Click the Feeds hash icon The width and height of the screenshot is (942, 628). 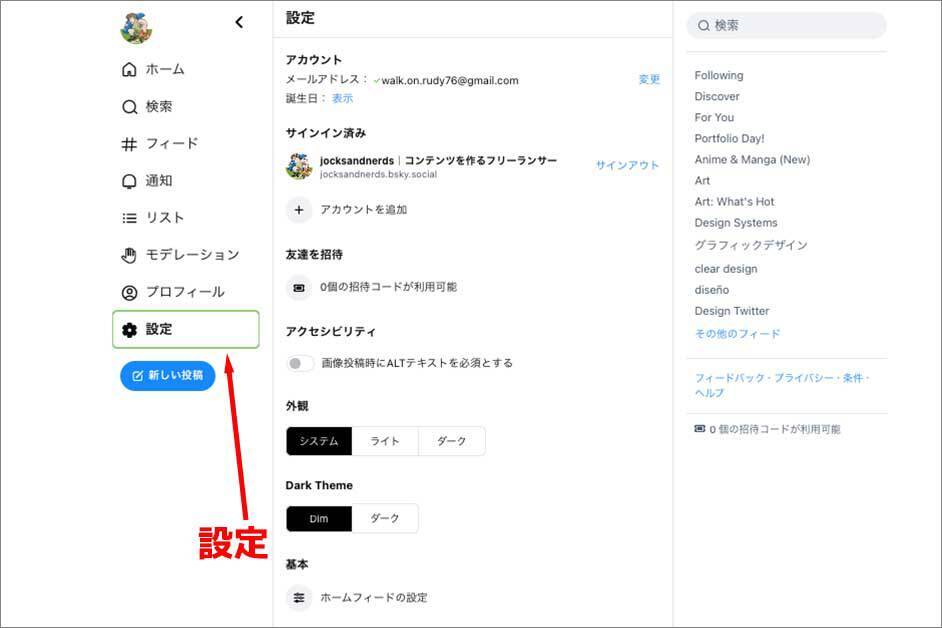[129, 144]
